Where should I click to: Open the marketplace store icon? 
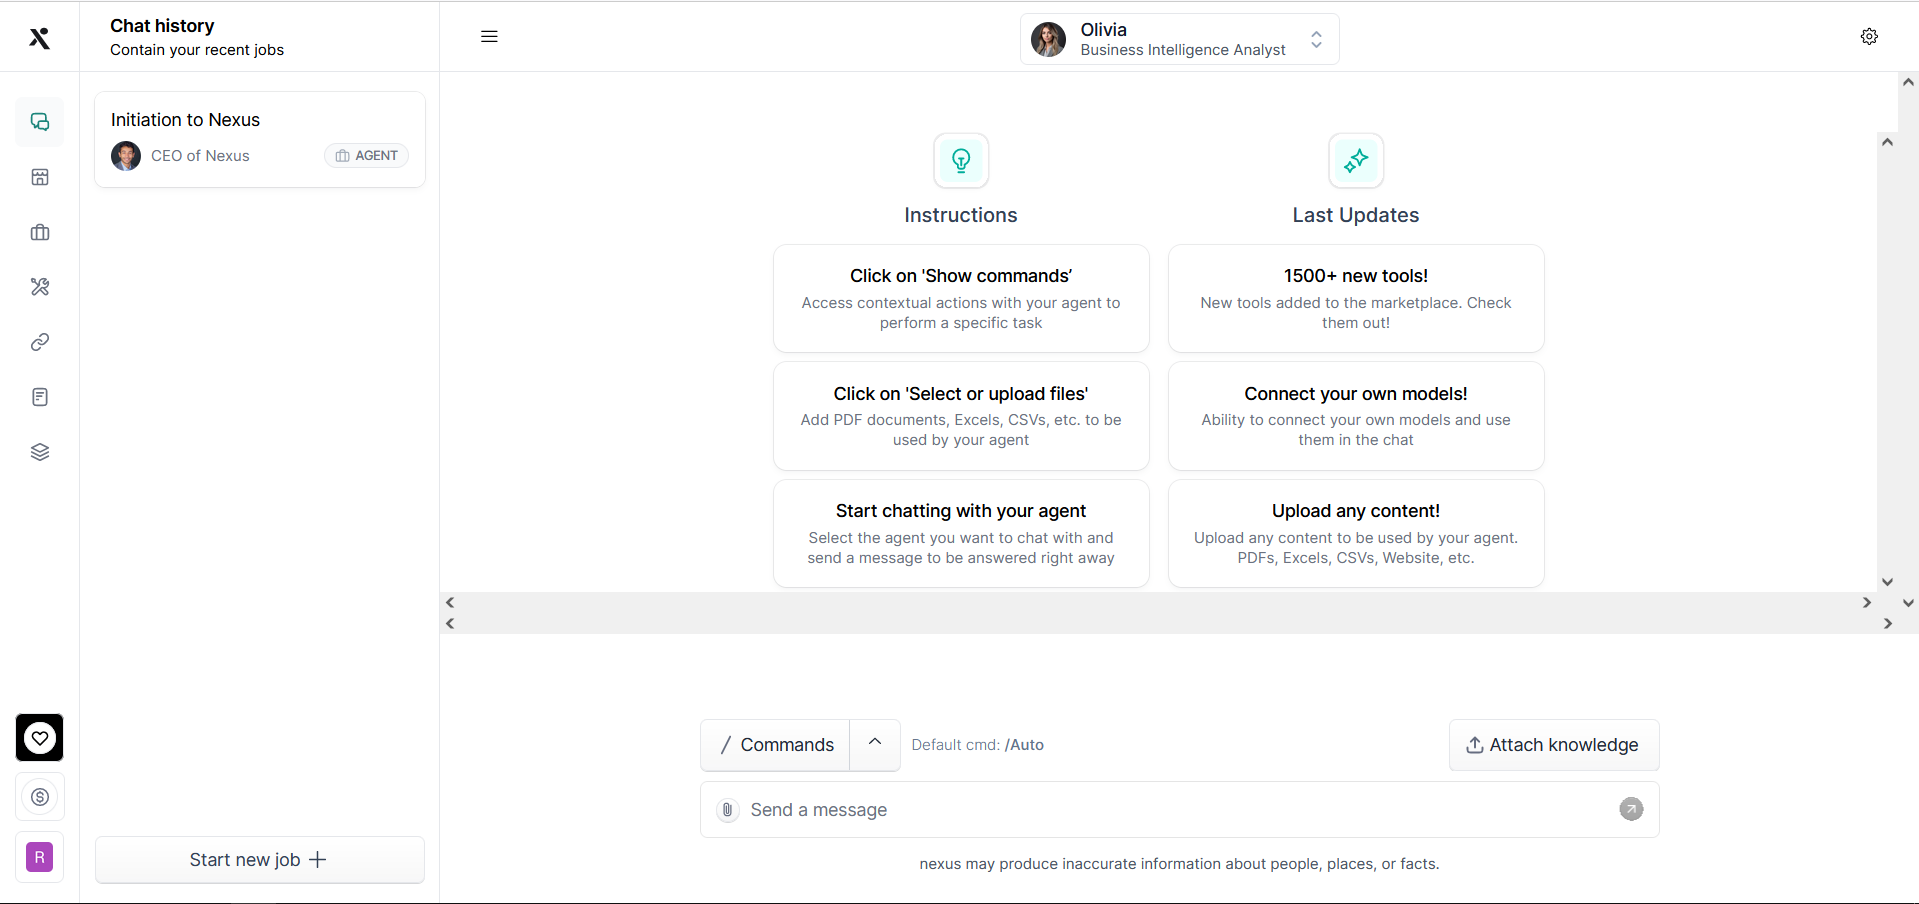click(x=40, y=177)
